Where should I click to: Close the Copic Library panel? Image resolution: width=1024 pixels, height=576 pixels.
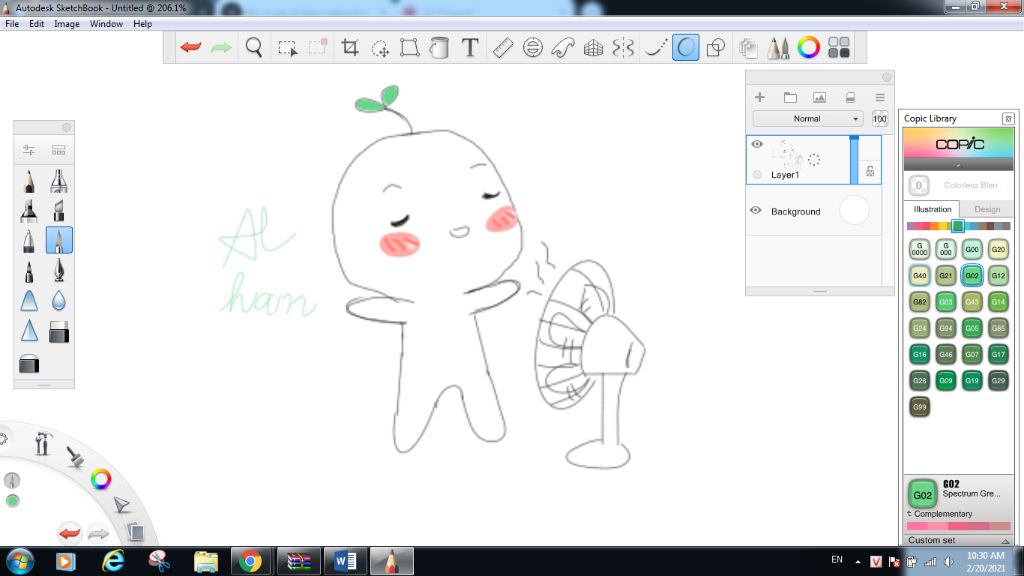[1008, 118]
